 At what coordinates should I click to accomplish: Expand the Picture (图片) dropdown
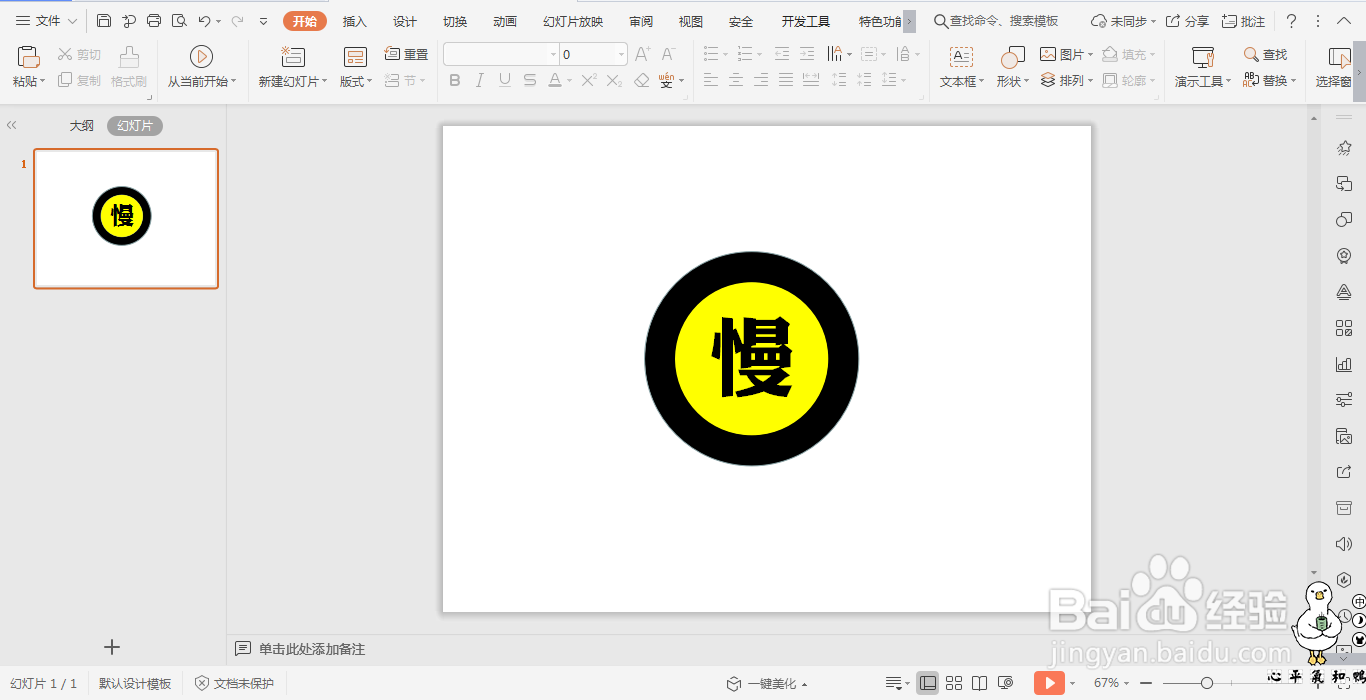coord(1090,54)
